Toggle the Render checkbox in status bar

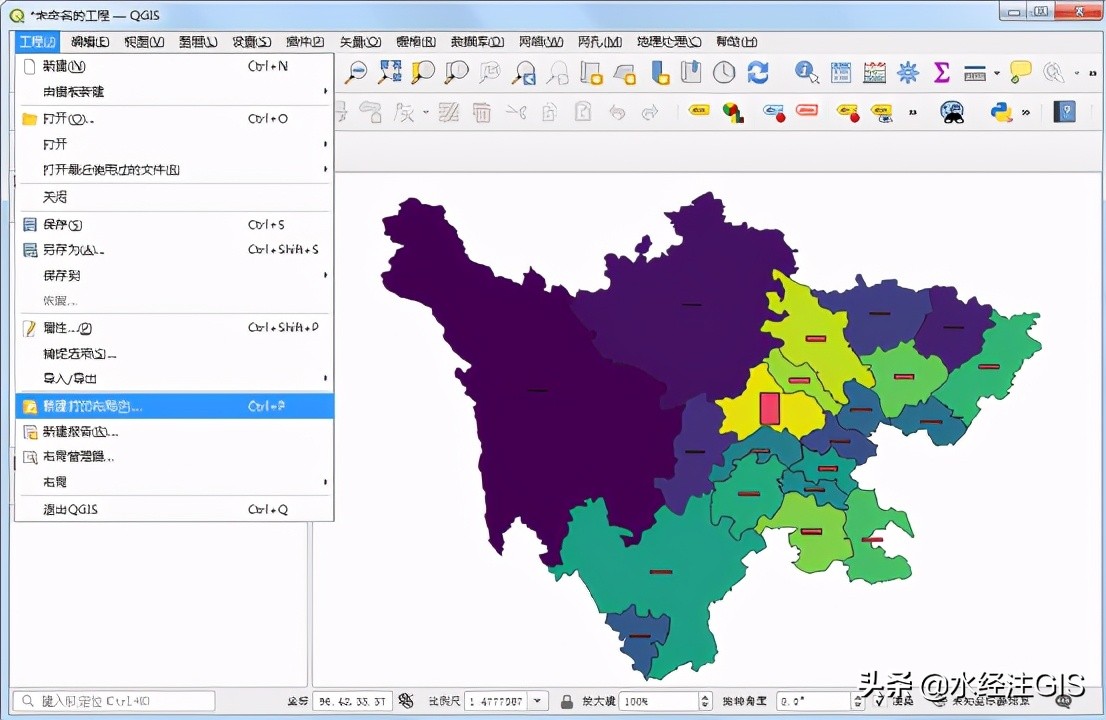pos(880,701)
